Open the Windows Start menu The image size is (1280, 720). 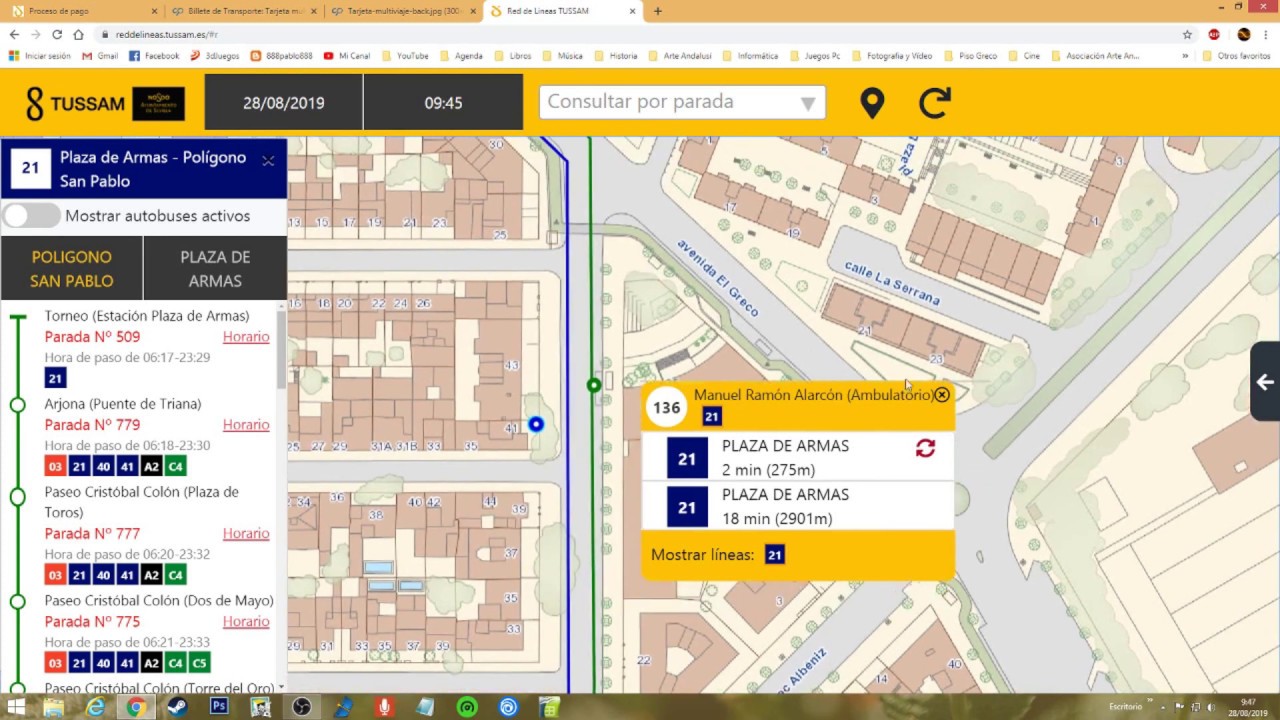tap(16, 707)
